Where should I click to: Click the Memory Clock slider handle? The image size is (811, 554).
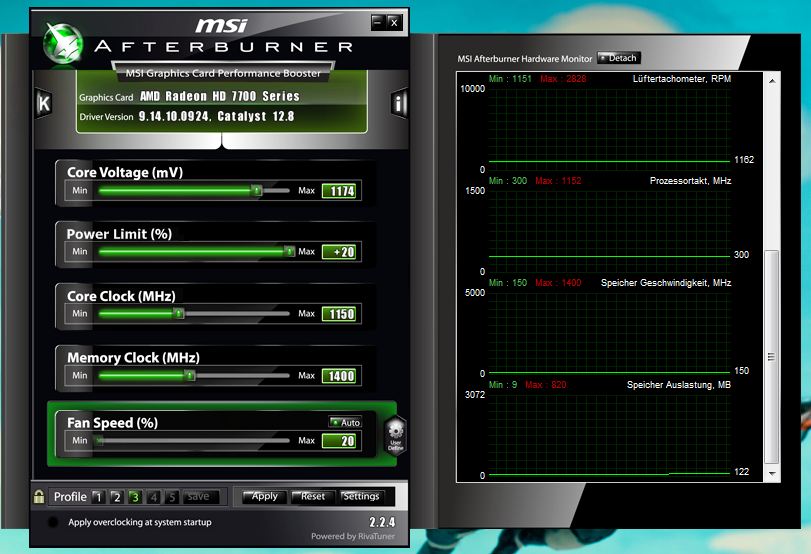190,376
